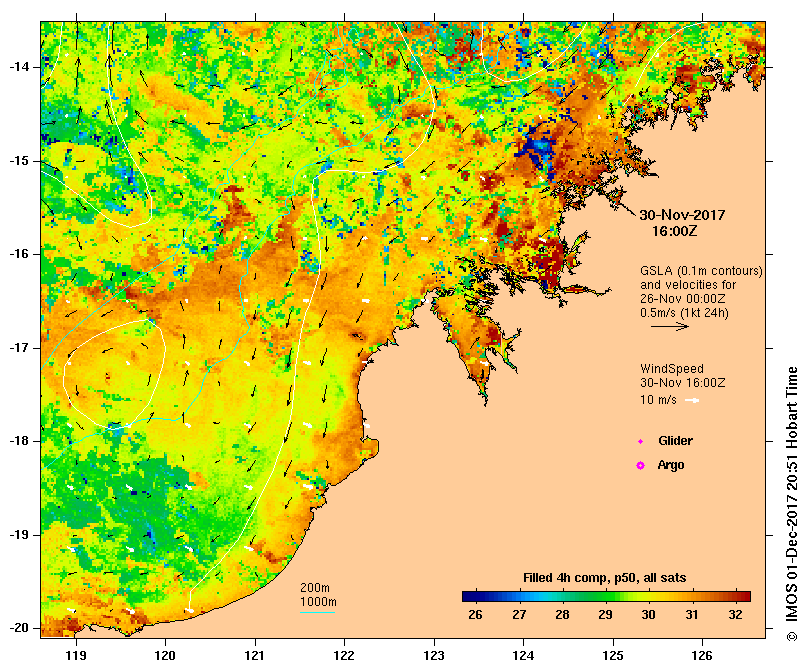
Task: Click the '200m' depth contour label
Action: pos(315,588)
